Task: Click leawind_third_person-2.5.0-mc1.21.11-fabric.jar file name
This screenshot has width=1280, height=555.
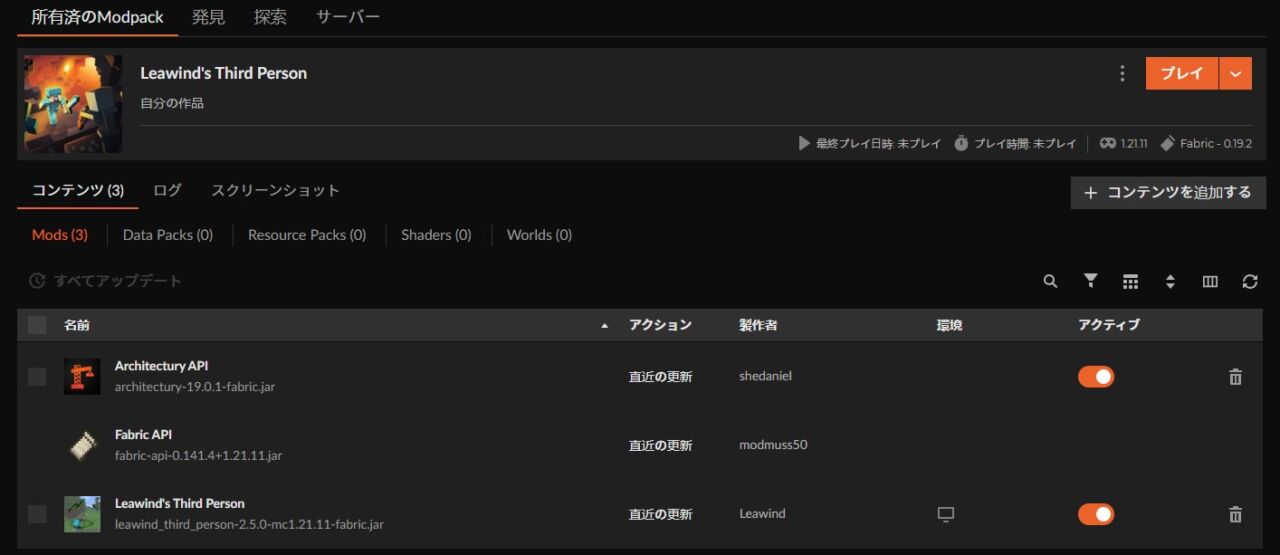Action: point(249,524)
